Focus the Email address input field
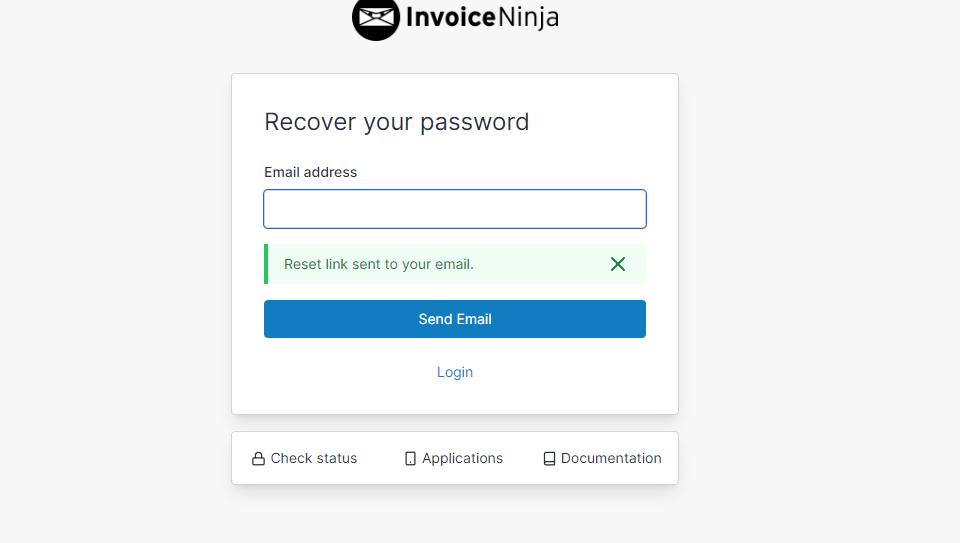 tap(454, 209)
